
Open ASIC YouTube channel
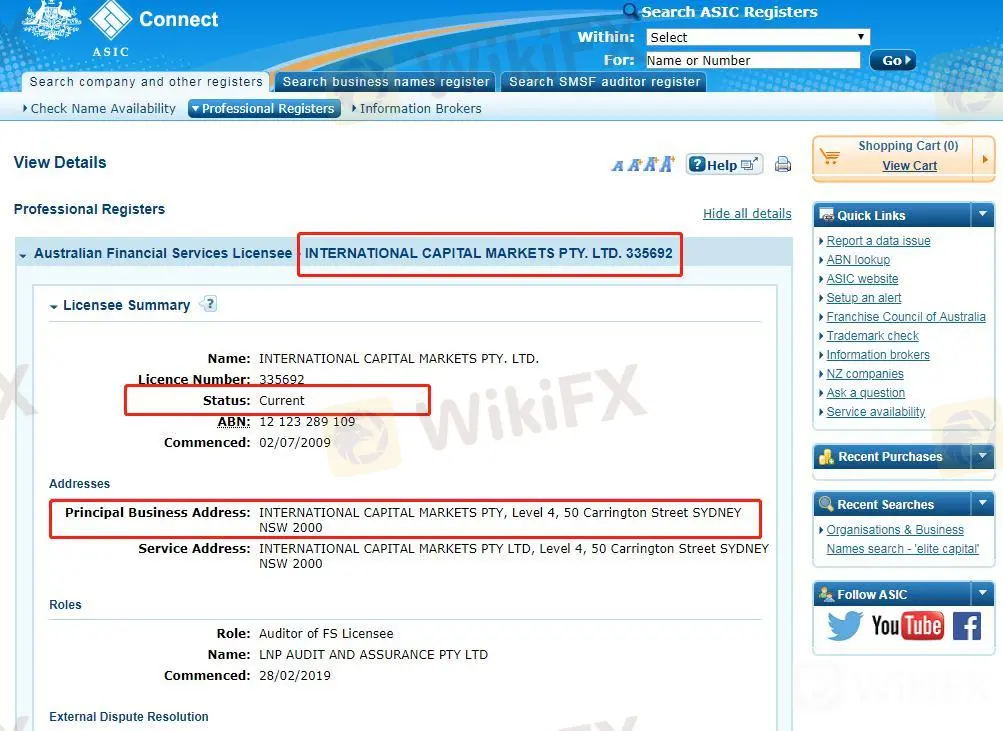[907, 625]
